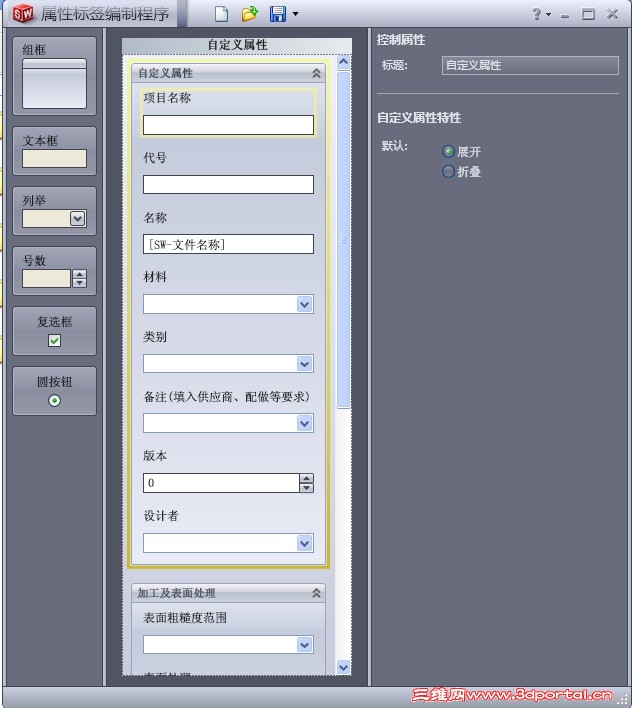Click the 项目名称 label
This screenshot has height=708, width=632.
[167, 98]
